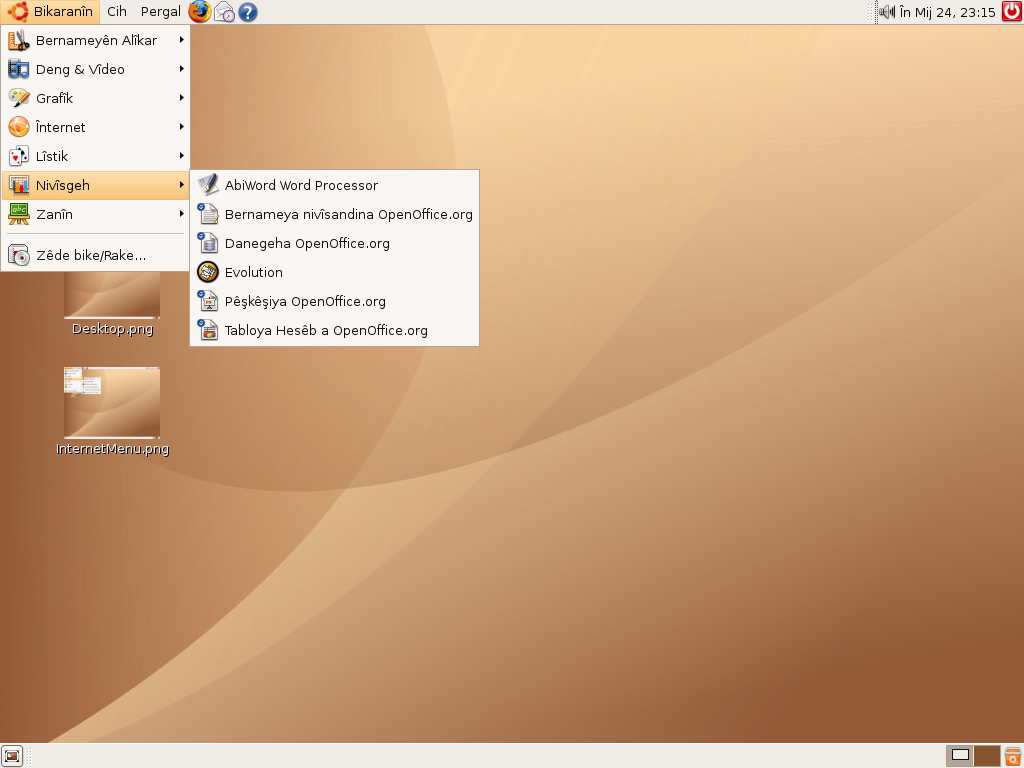Open Zêde bike/Rake... add/remove programs

pos(95,255)
